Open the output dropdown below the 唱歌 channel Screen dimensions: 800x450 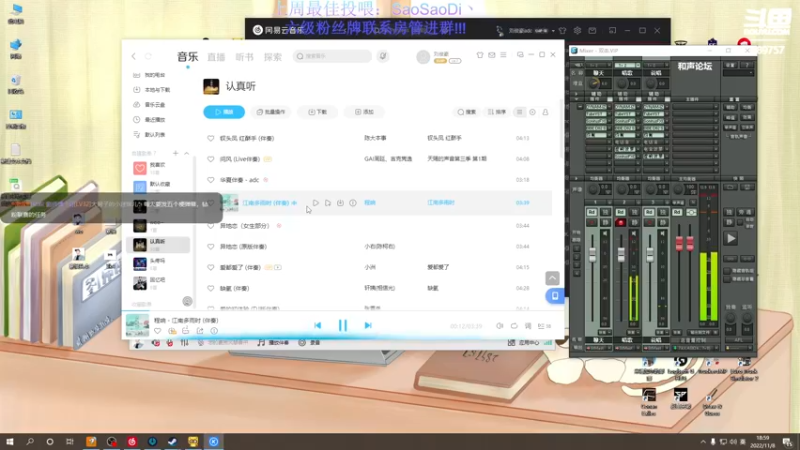627,348
